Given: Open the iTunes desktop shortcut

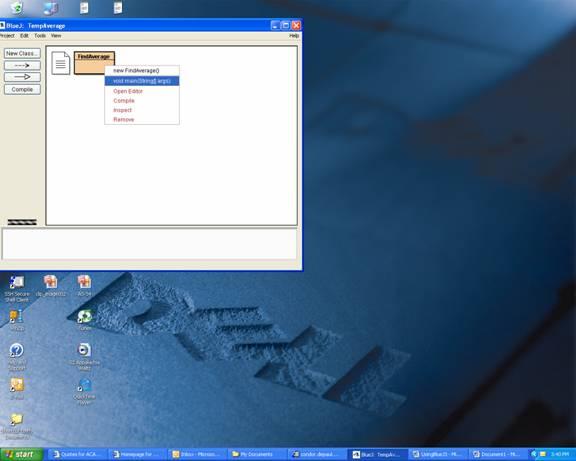Looking at the screenshot, I should (85, 320).
